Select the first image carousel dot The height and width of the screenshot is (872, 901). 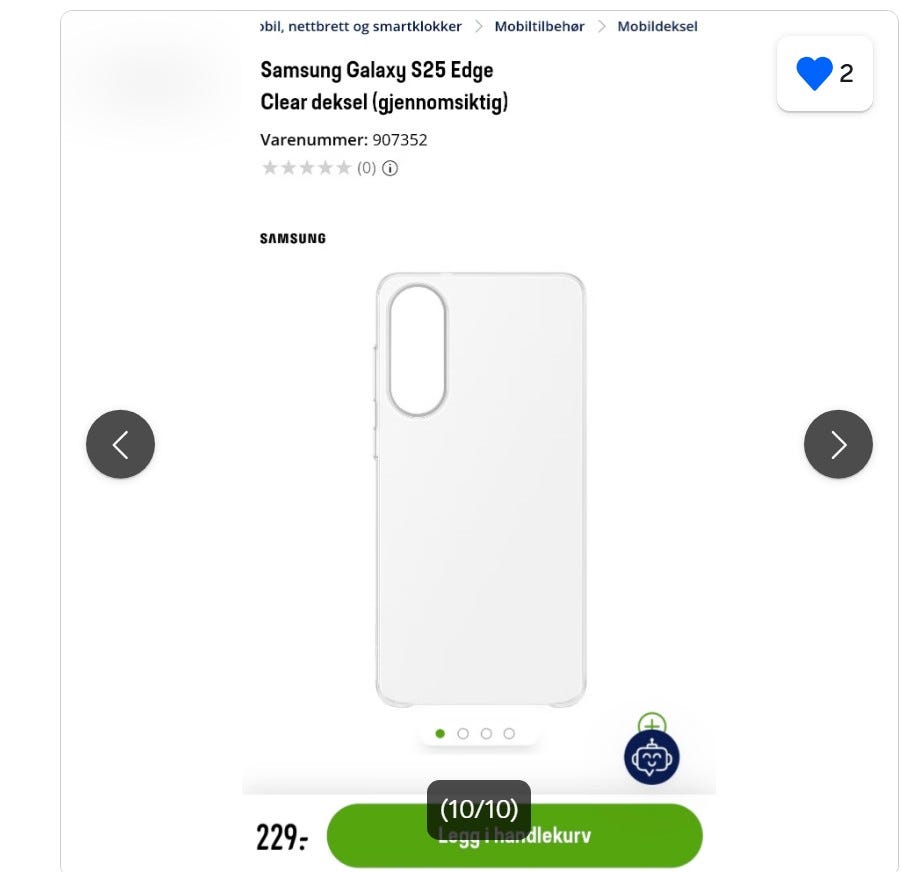point(440,734)
